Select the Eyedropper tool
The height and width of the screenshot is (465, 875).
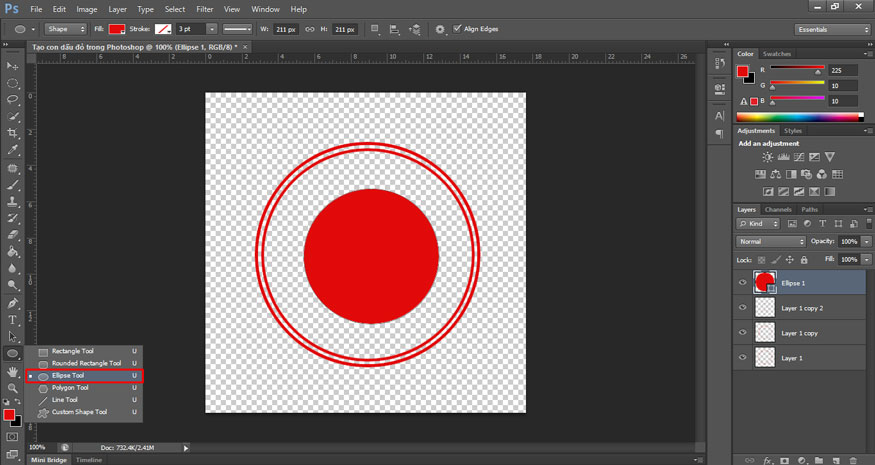12,150
